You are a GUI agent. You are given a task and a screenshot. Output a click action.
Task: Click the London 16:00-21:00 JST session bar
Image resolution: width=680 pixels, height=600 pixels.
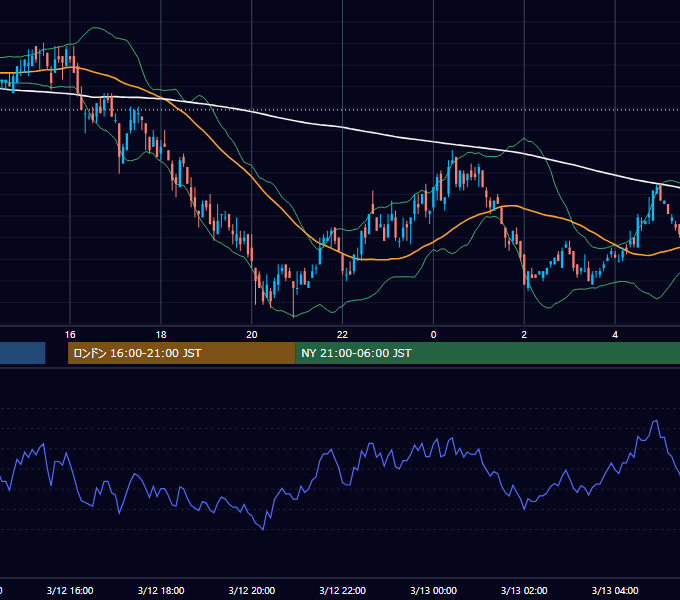coord(182,353)
